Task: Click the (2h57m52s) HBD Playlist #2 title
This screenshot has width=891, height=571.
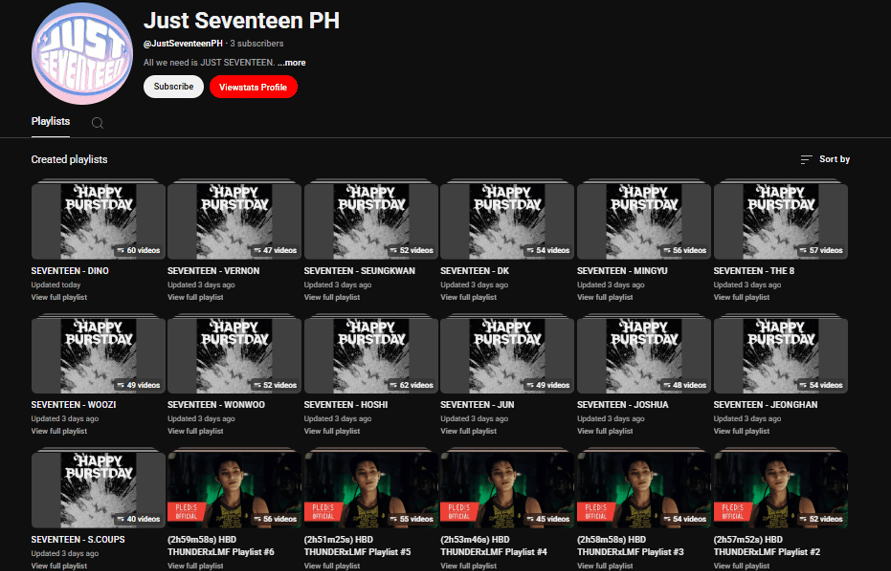Action: 767,546
